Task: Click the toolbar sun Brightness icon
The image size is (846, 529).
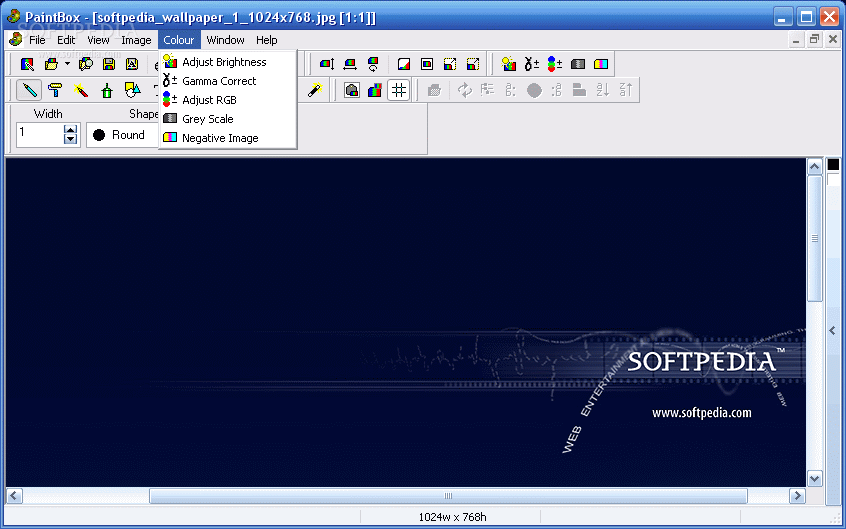Action: pyautogui.click(x=508, y=64)
